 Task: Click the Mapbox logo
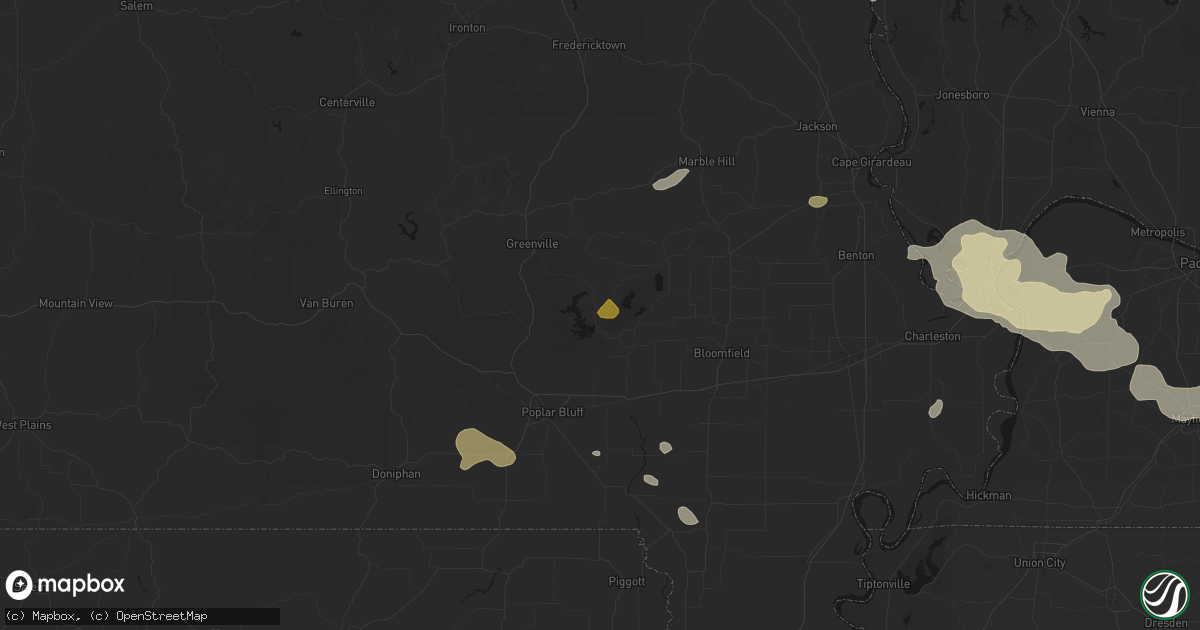pos(65,585)
